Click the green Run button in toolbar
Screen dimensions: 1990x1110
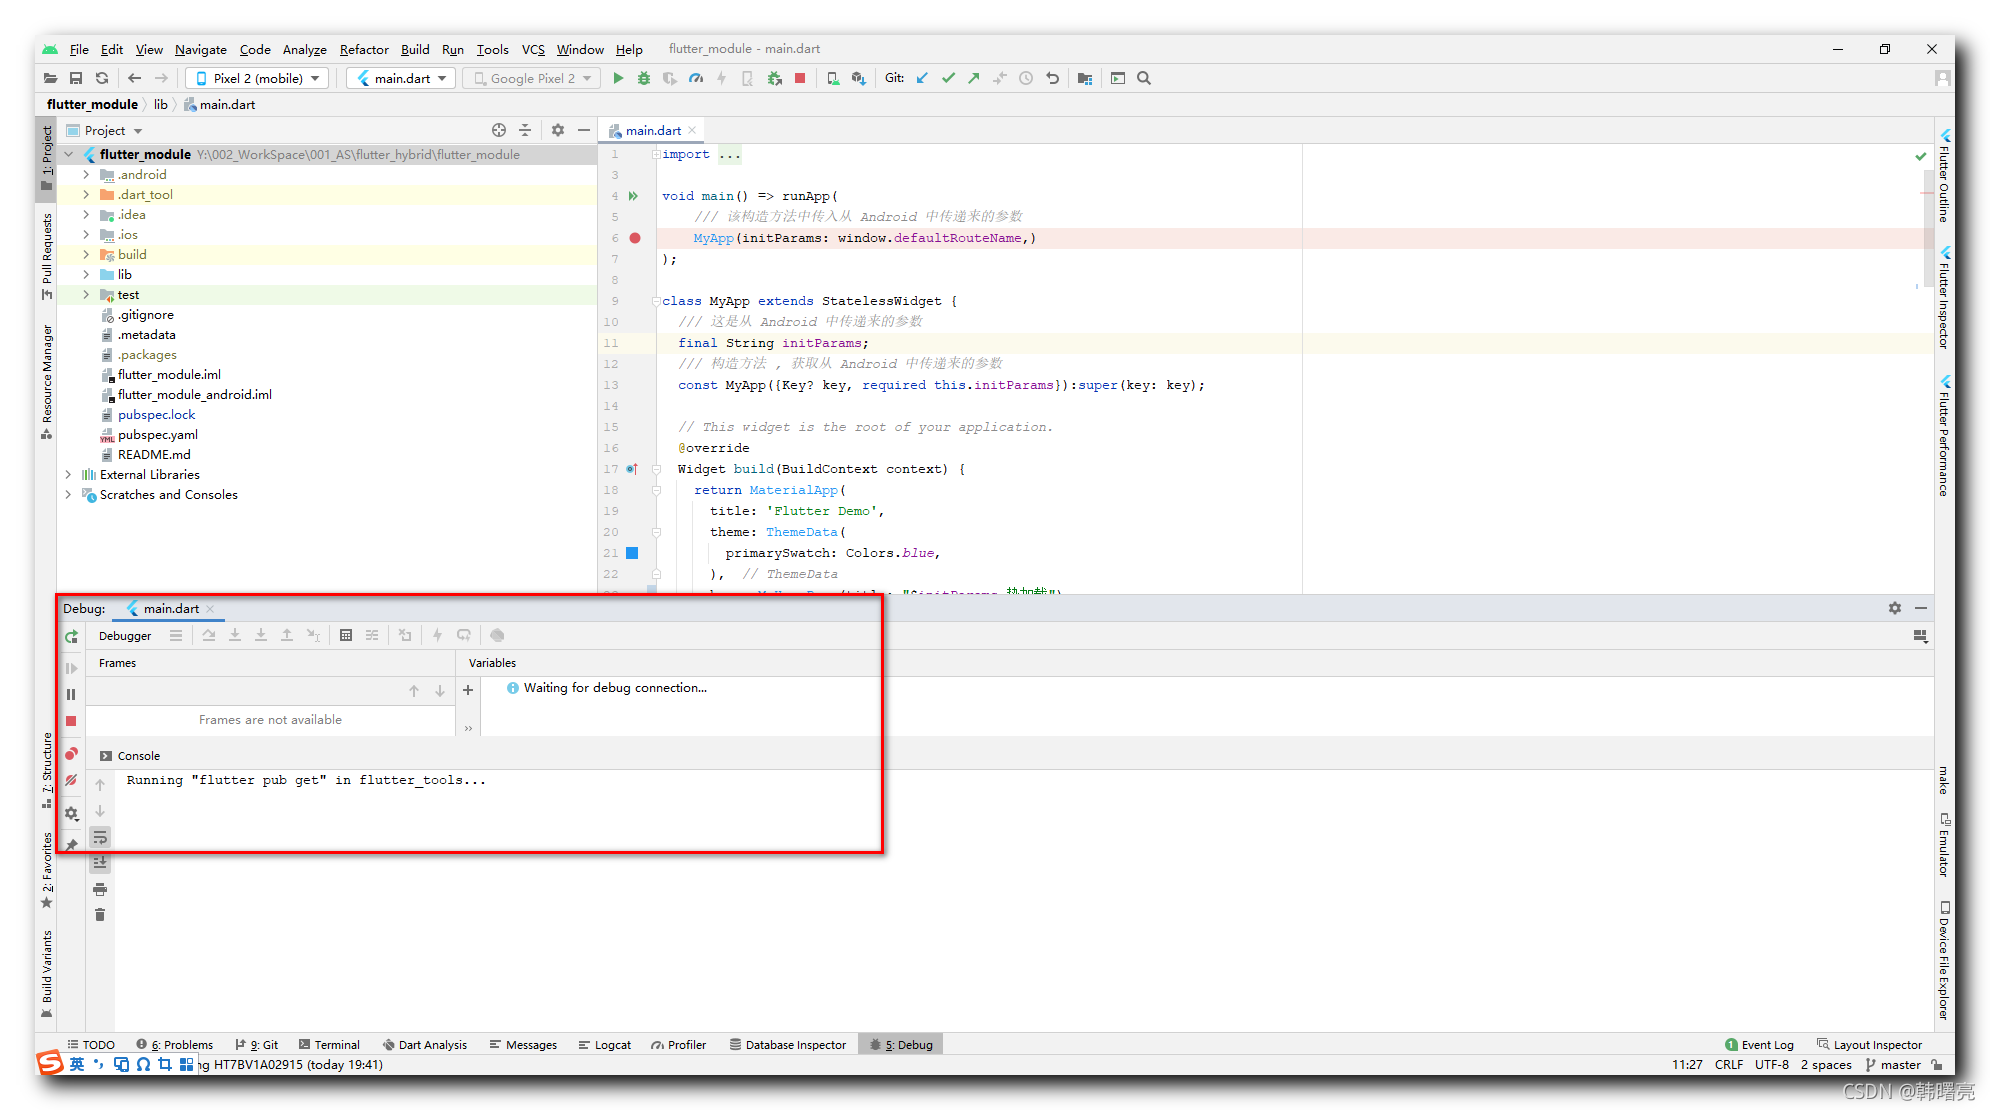pyautogui.click(x=618, y=78)
